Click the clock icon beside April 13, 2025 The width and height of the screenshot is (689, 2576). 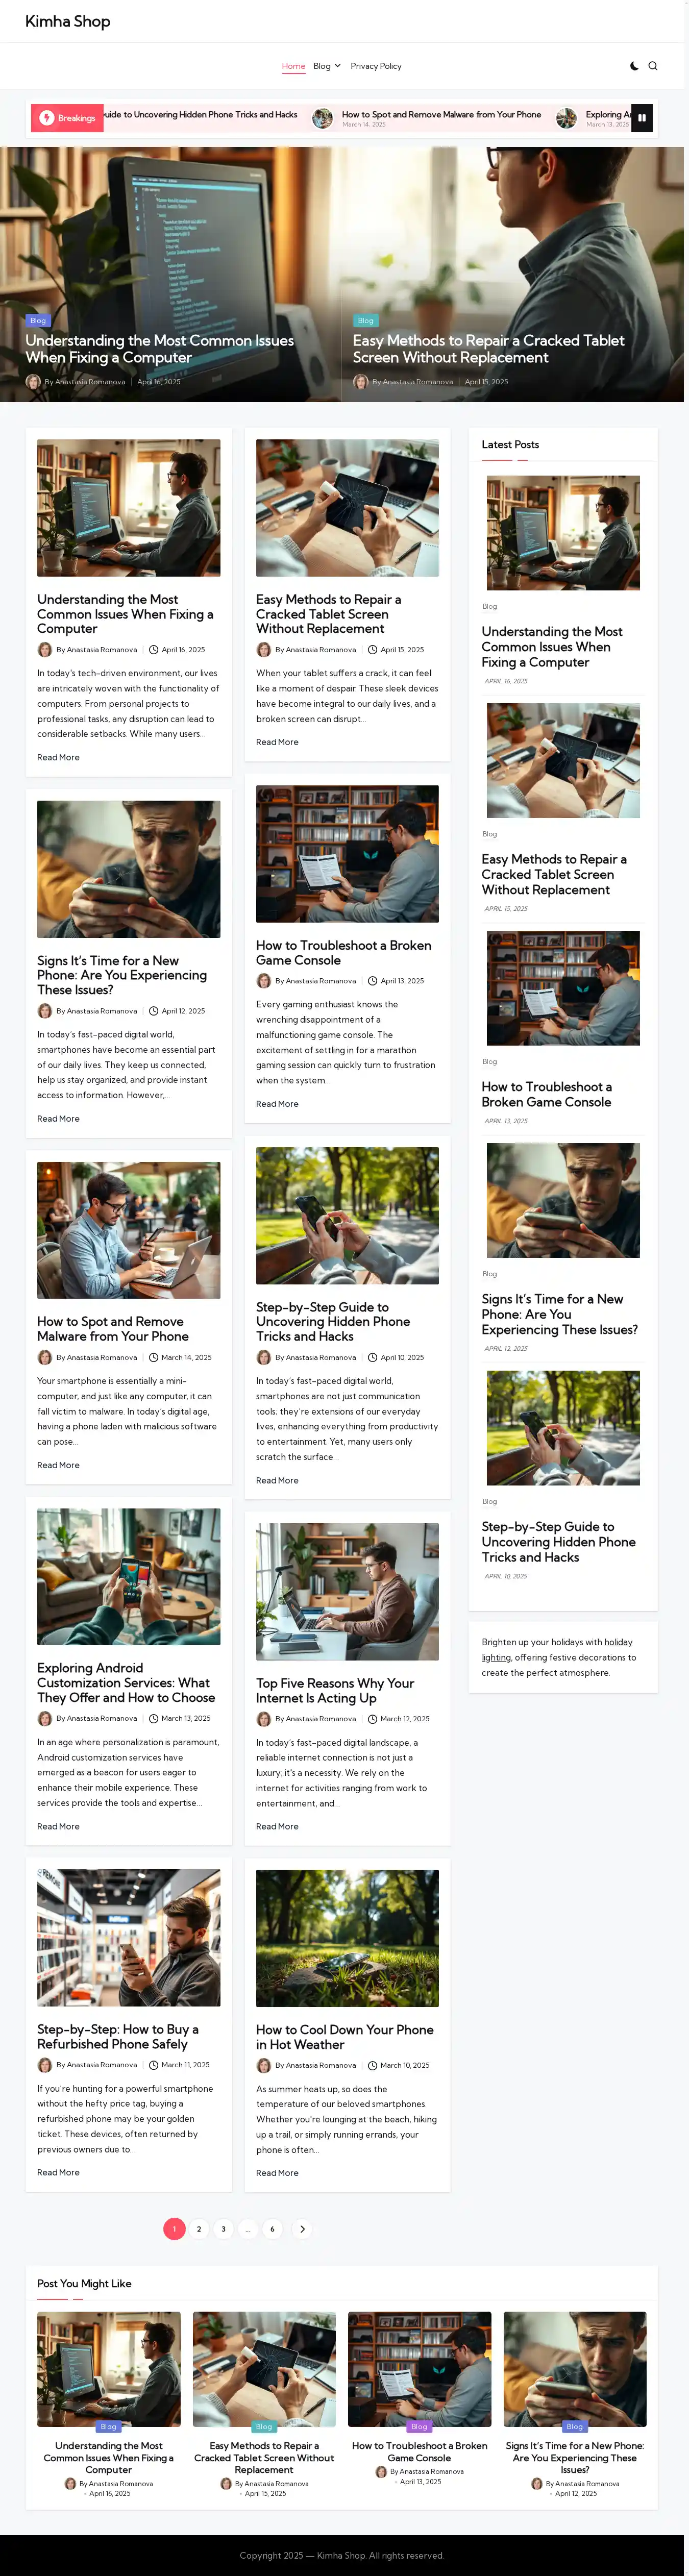pos(372,981)
